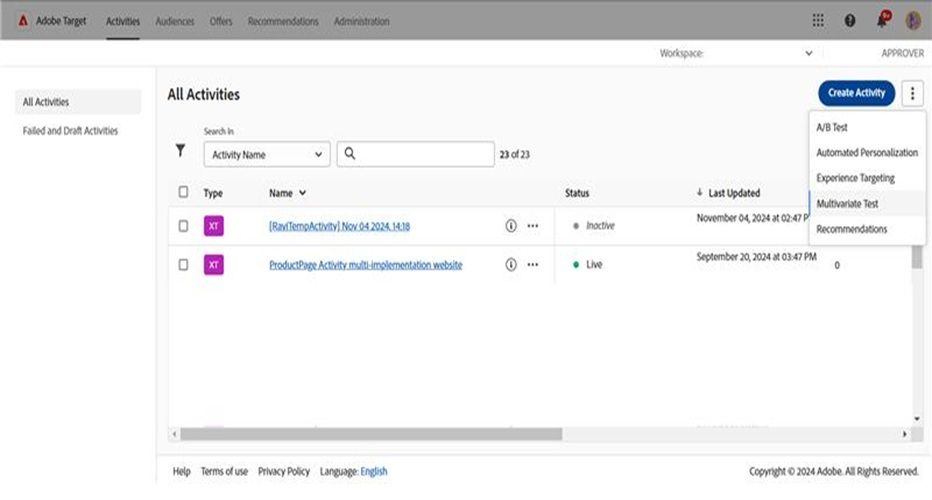Screen dimensions: 932x500
Task: Check the ProductPage Activity row checkbox
Action: (183, 265)
